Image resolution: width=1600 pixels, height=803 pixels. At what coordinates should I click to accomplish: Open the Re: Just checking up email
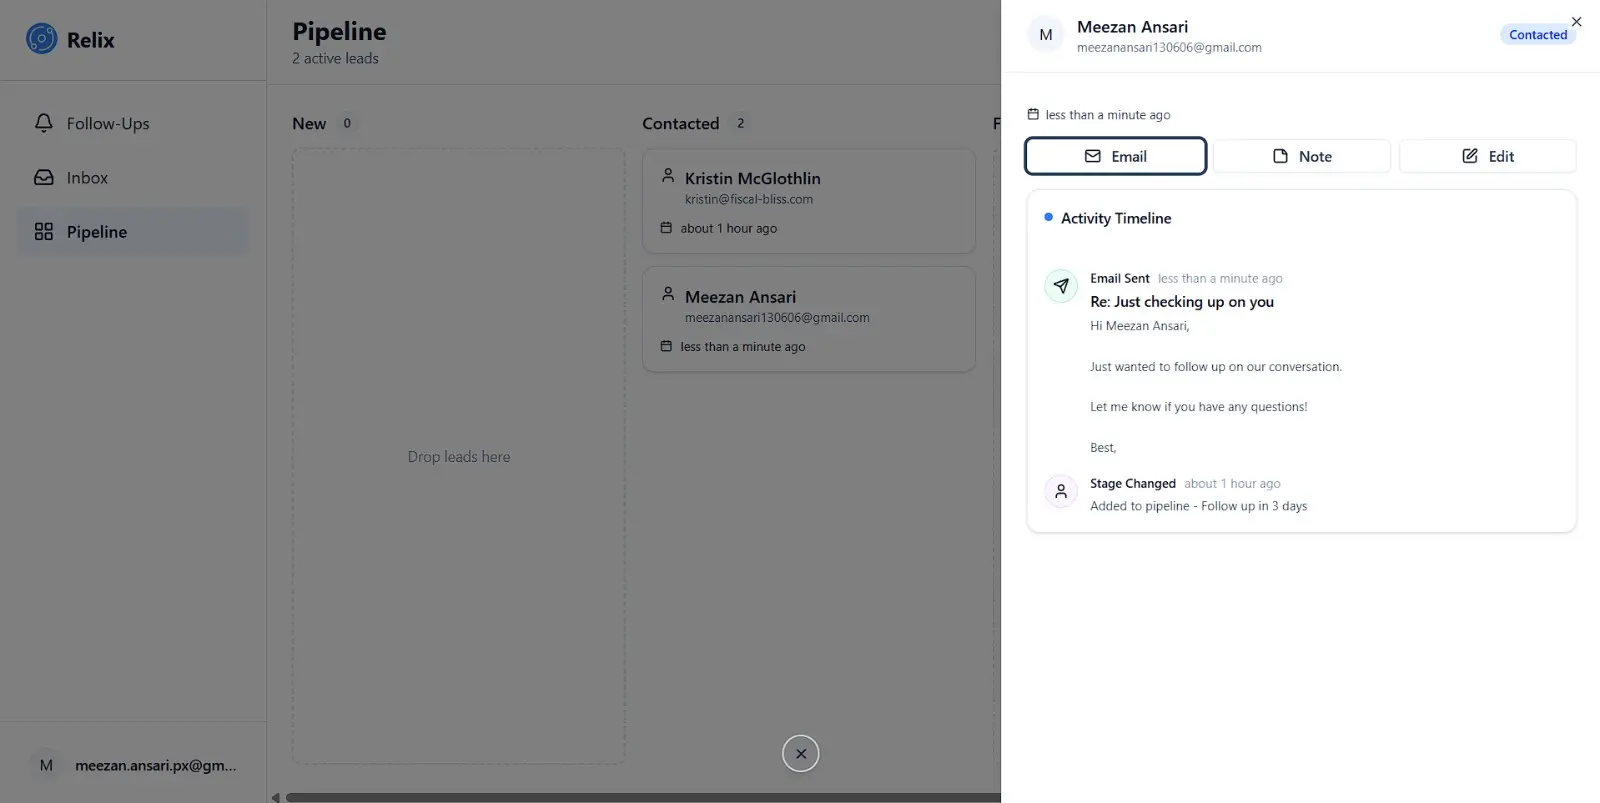[x=1182, y=302]
